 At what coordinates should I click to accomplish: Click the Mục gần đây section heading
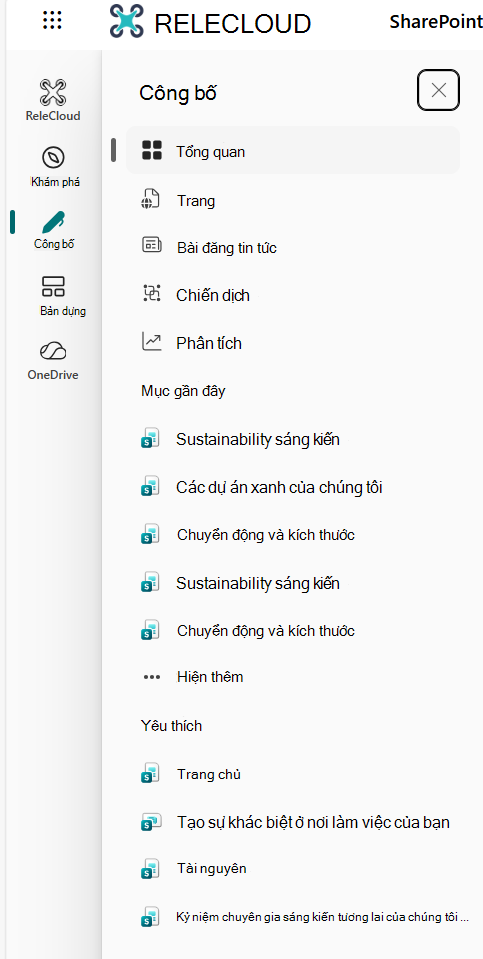pyautogui.click(x=183, y=391)
